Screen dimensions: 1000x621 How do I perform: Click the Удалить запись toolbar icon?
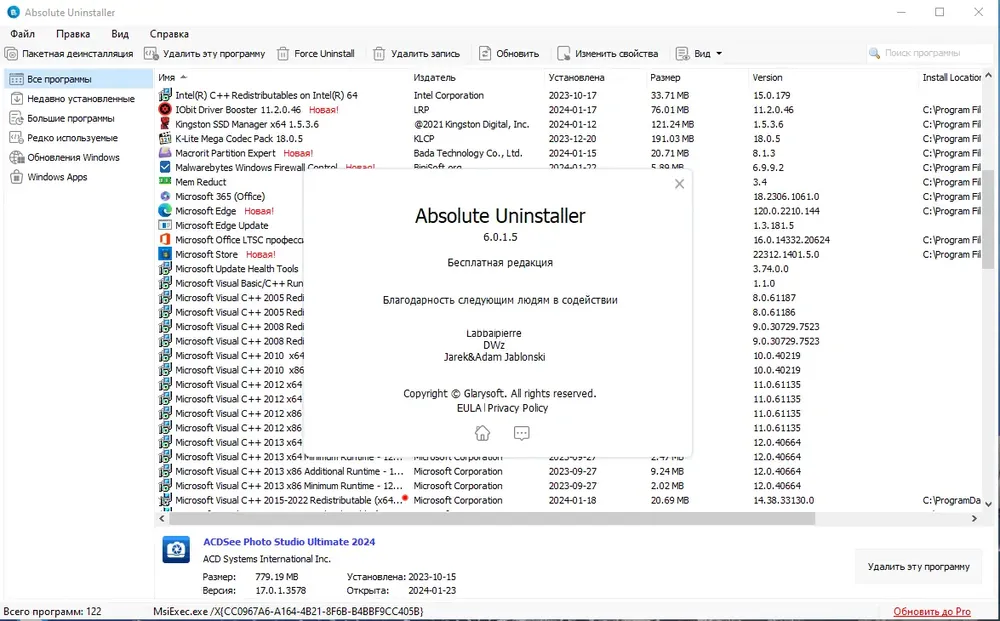[x=379, y=54]
